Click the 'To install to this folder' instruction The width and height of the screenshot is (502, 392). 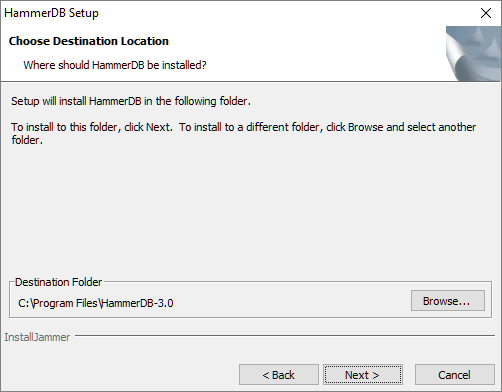(x=243, y=133)
